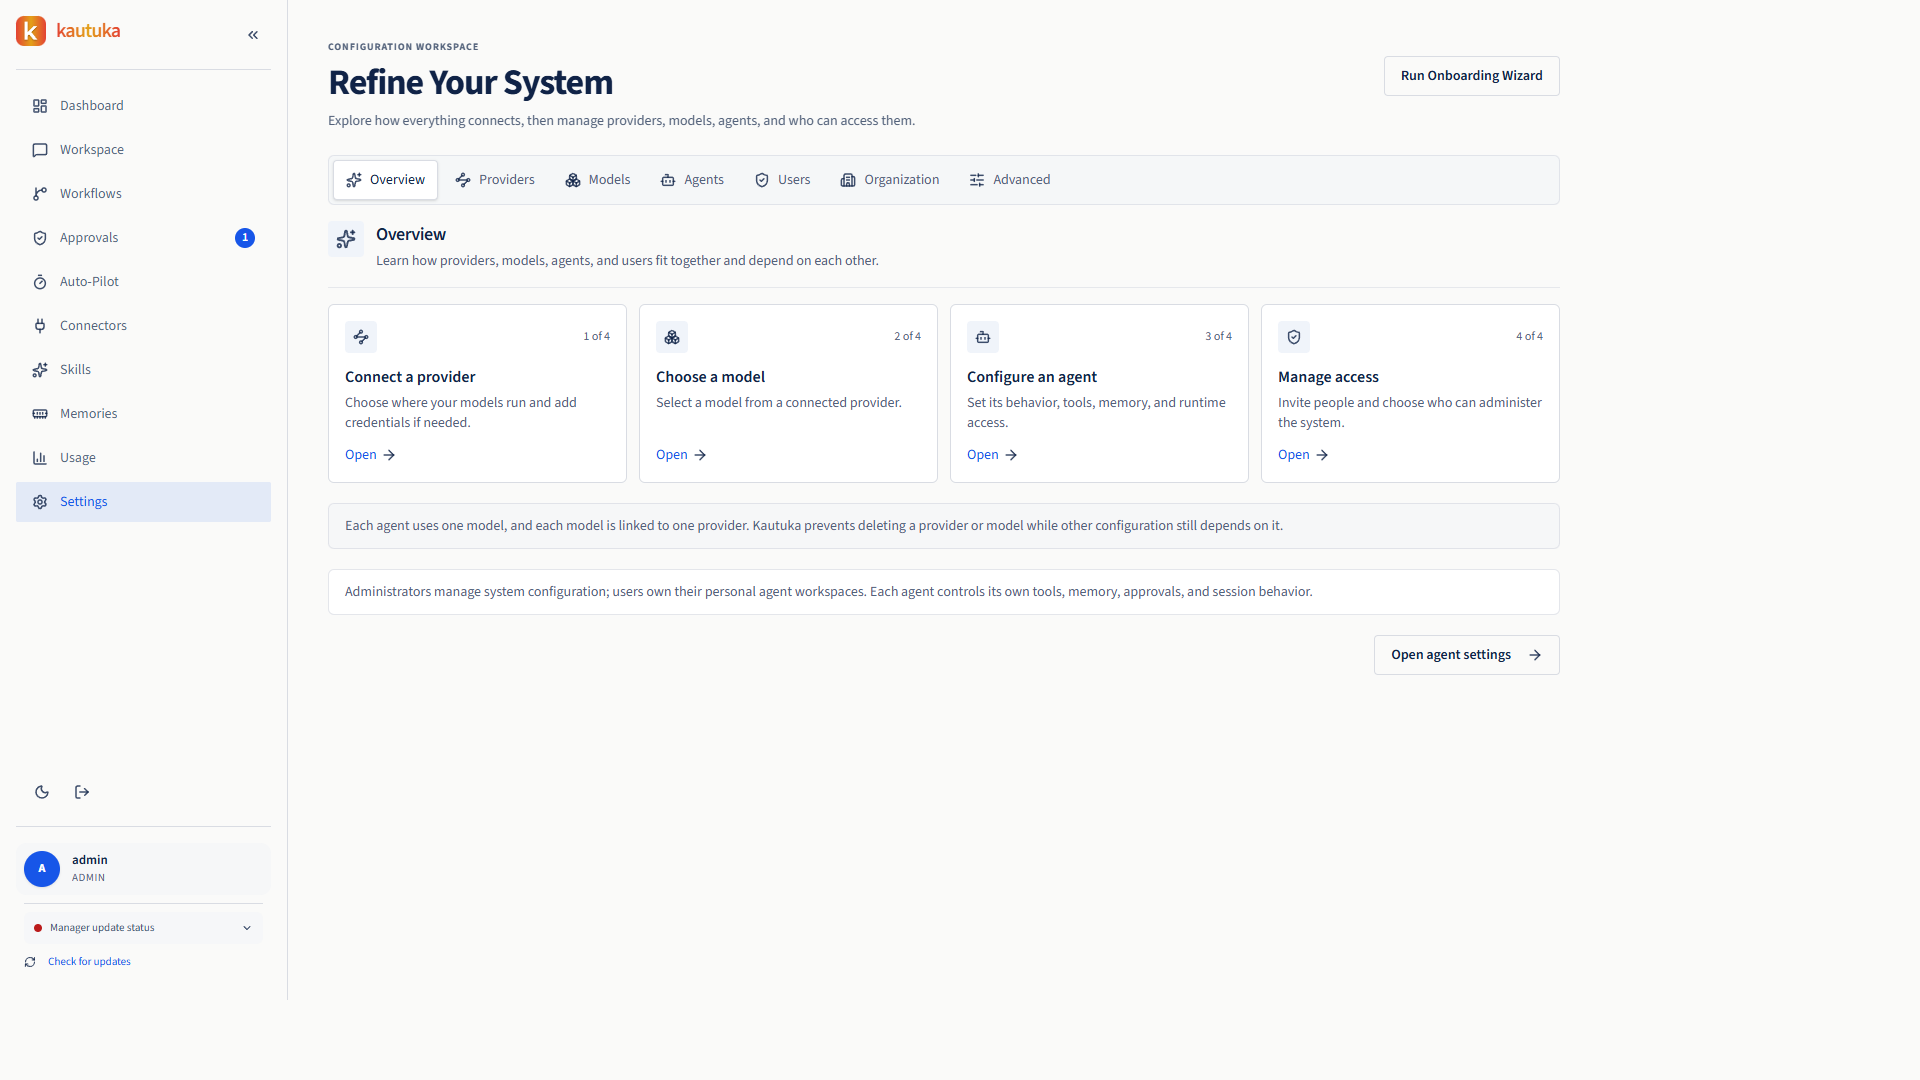Click Open link under Choose a model

681,455
